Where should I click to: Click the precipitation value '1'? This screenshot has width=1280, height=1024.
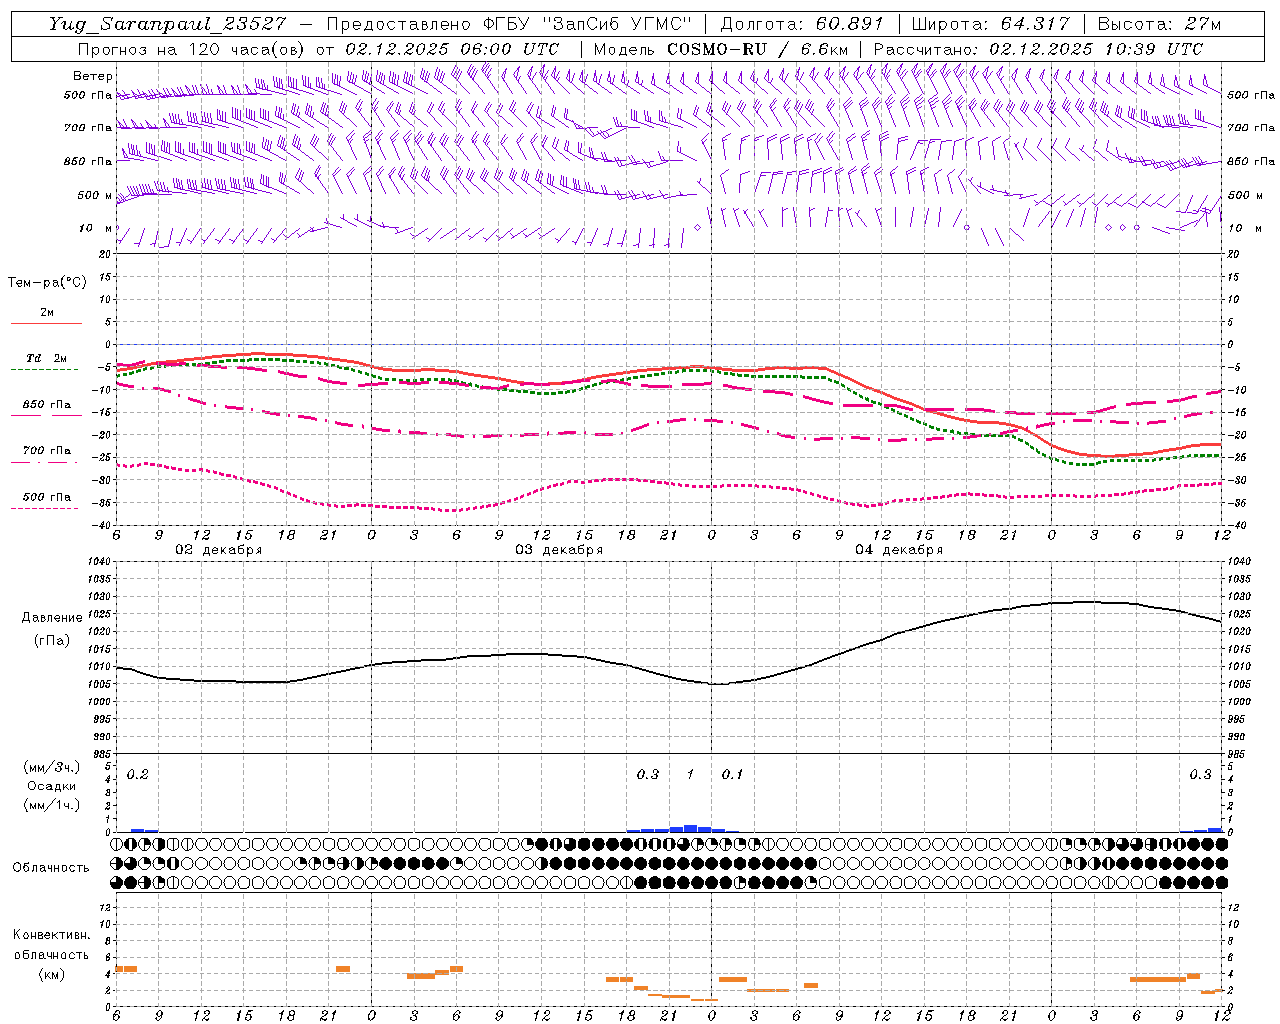(690, 774)
